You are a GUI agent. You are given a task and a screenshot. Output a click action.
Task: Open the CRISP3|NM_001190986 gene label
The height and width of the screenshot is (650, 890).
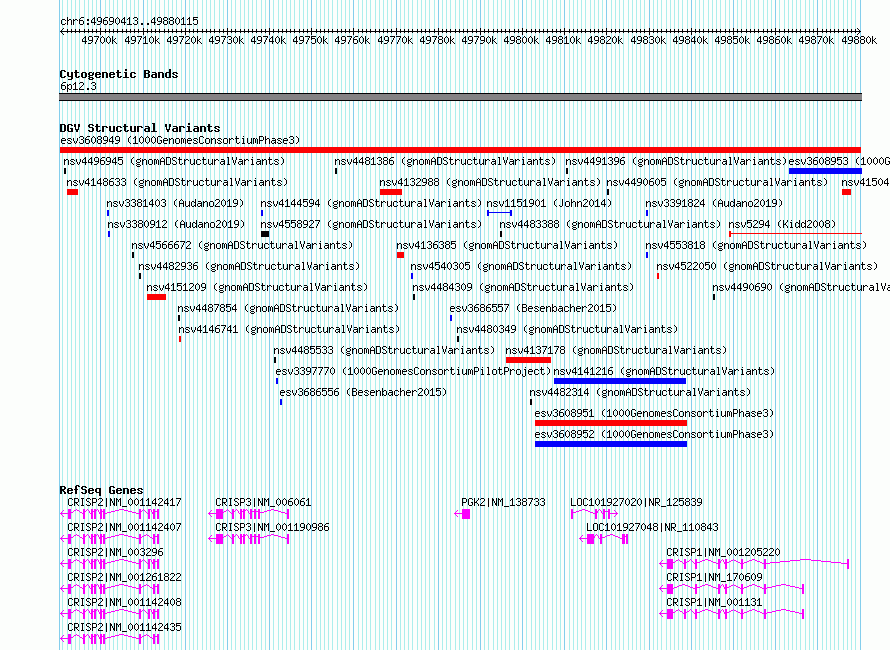click(272, 527)
